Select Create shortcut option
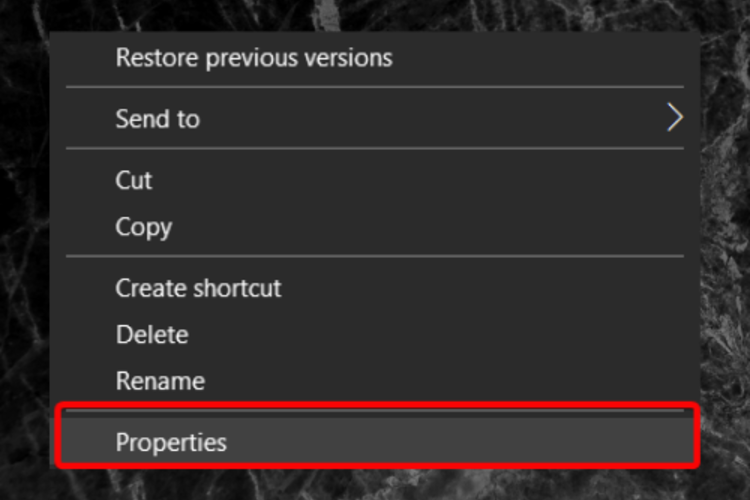This screenshot has height=500, width=750. click(375, 288)
